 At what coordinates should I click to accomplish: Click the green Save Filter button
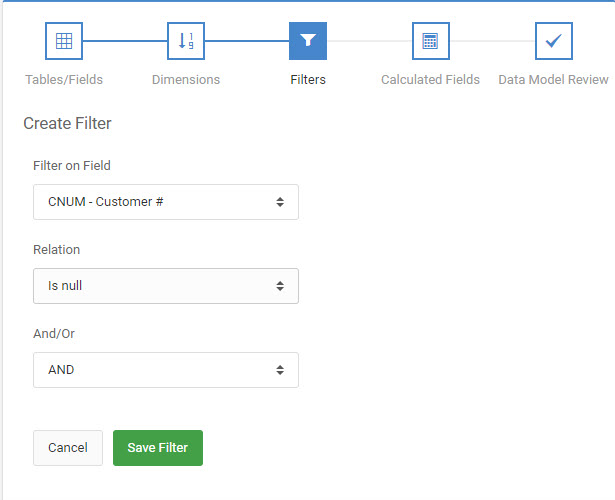(158, 448)
